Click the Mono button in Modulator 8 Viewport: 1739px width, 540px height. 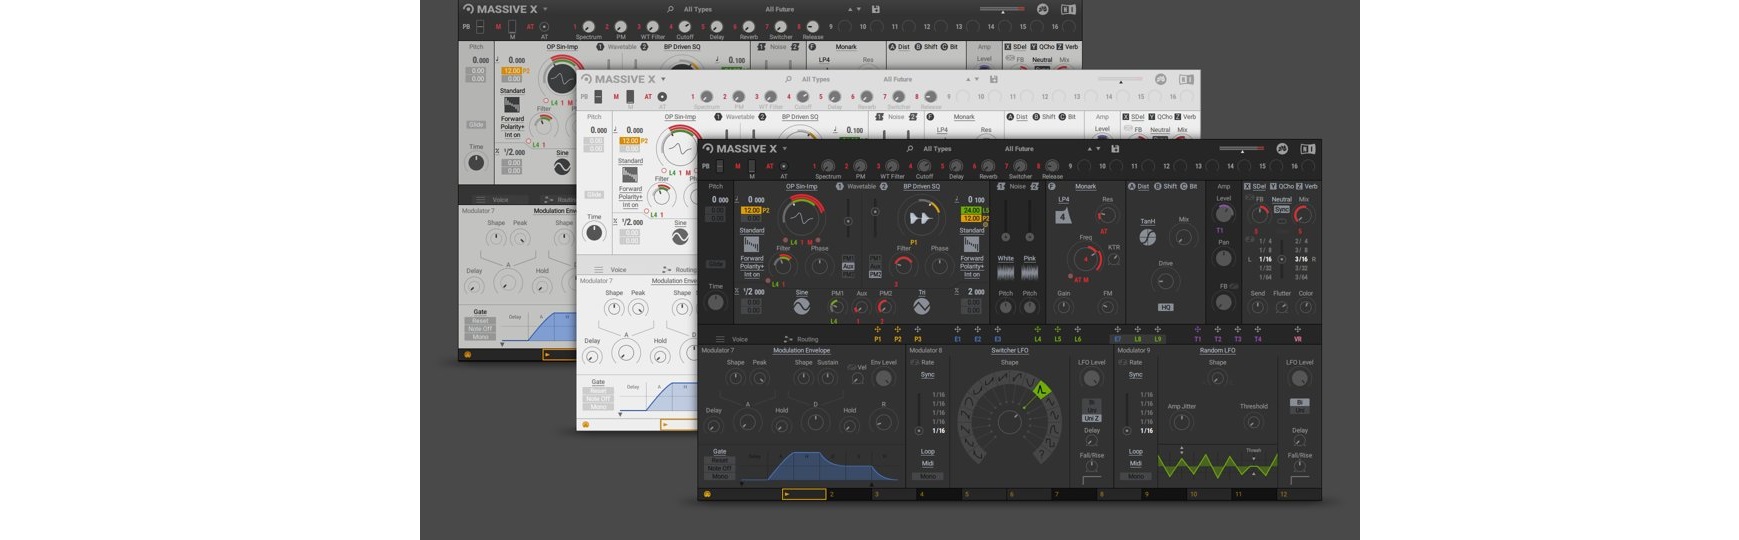pyautogui.click(x=927, y=476)
